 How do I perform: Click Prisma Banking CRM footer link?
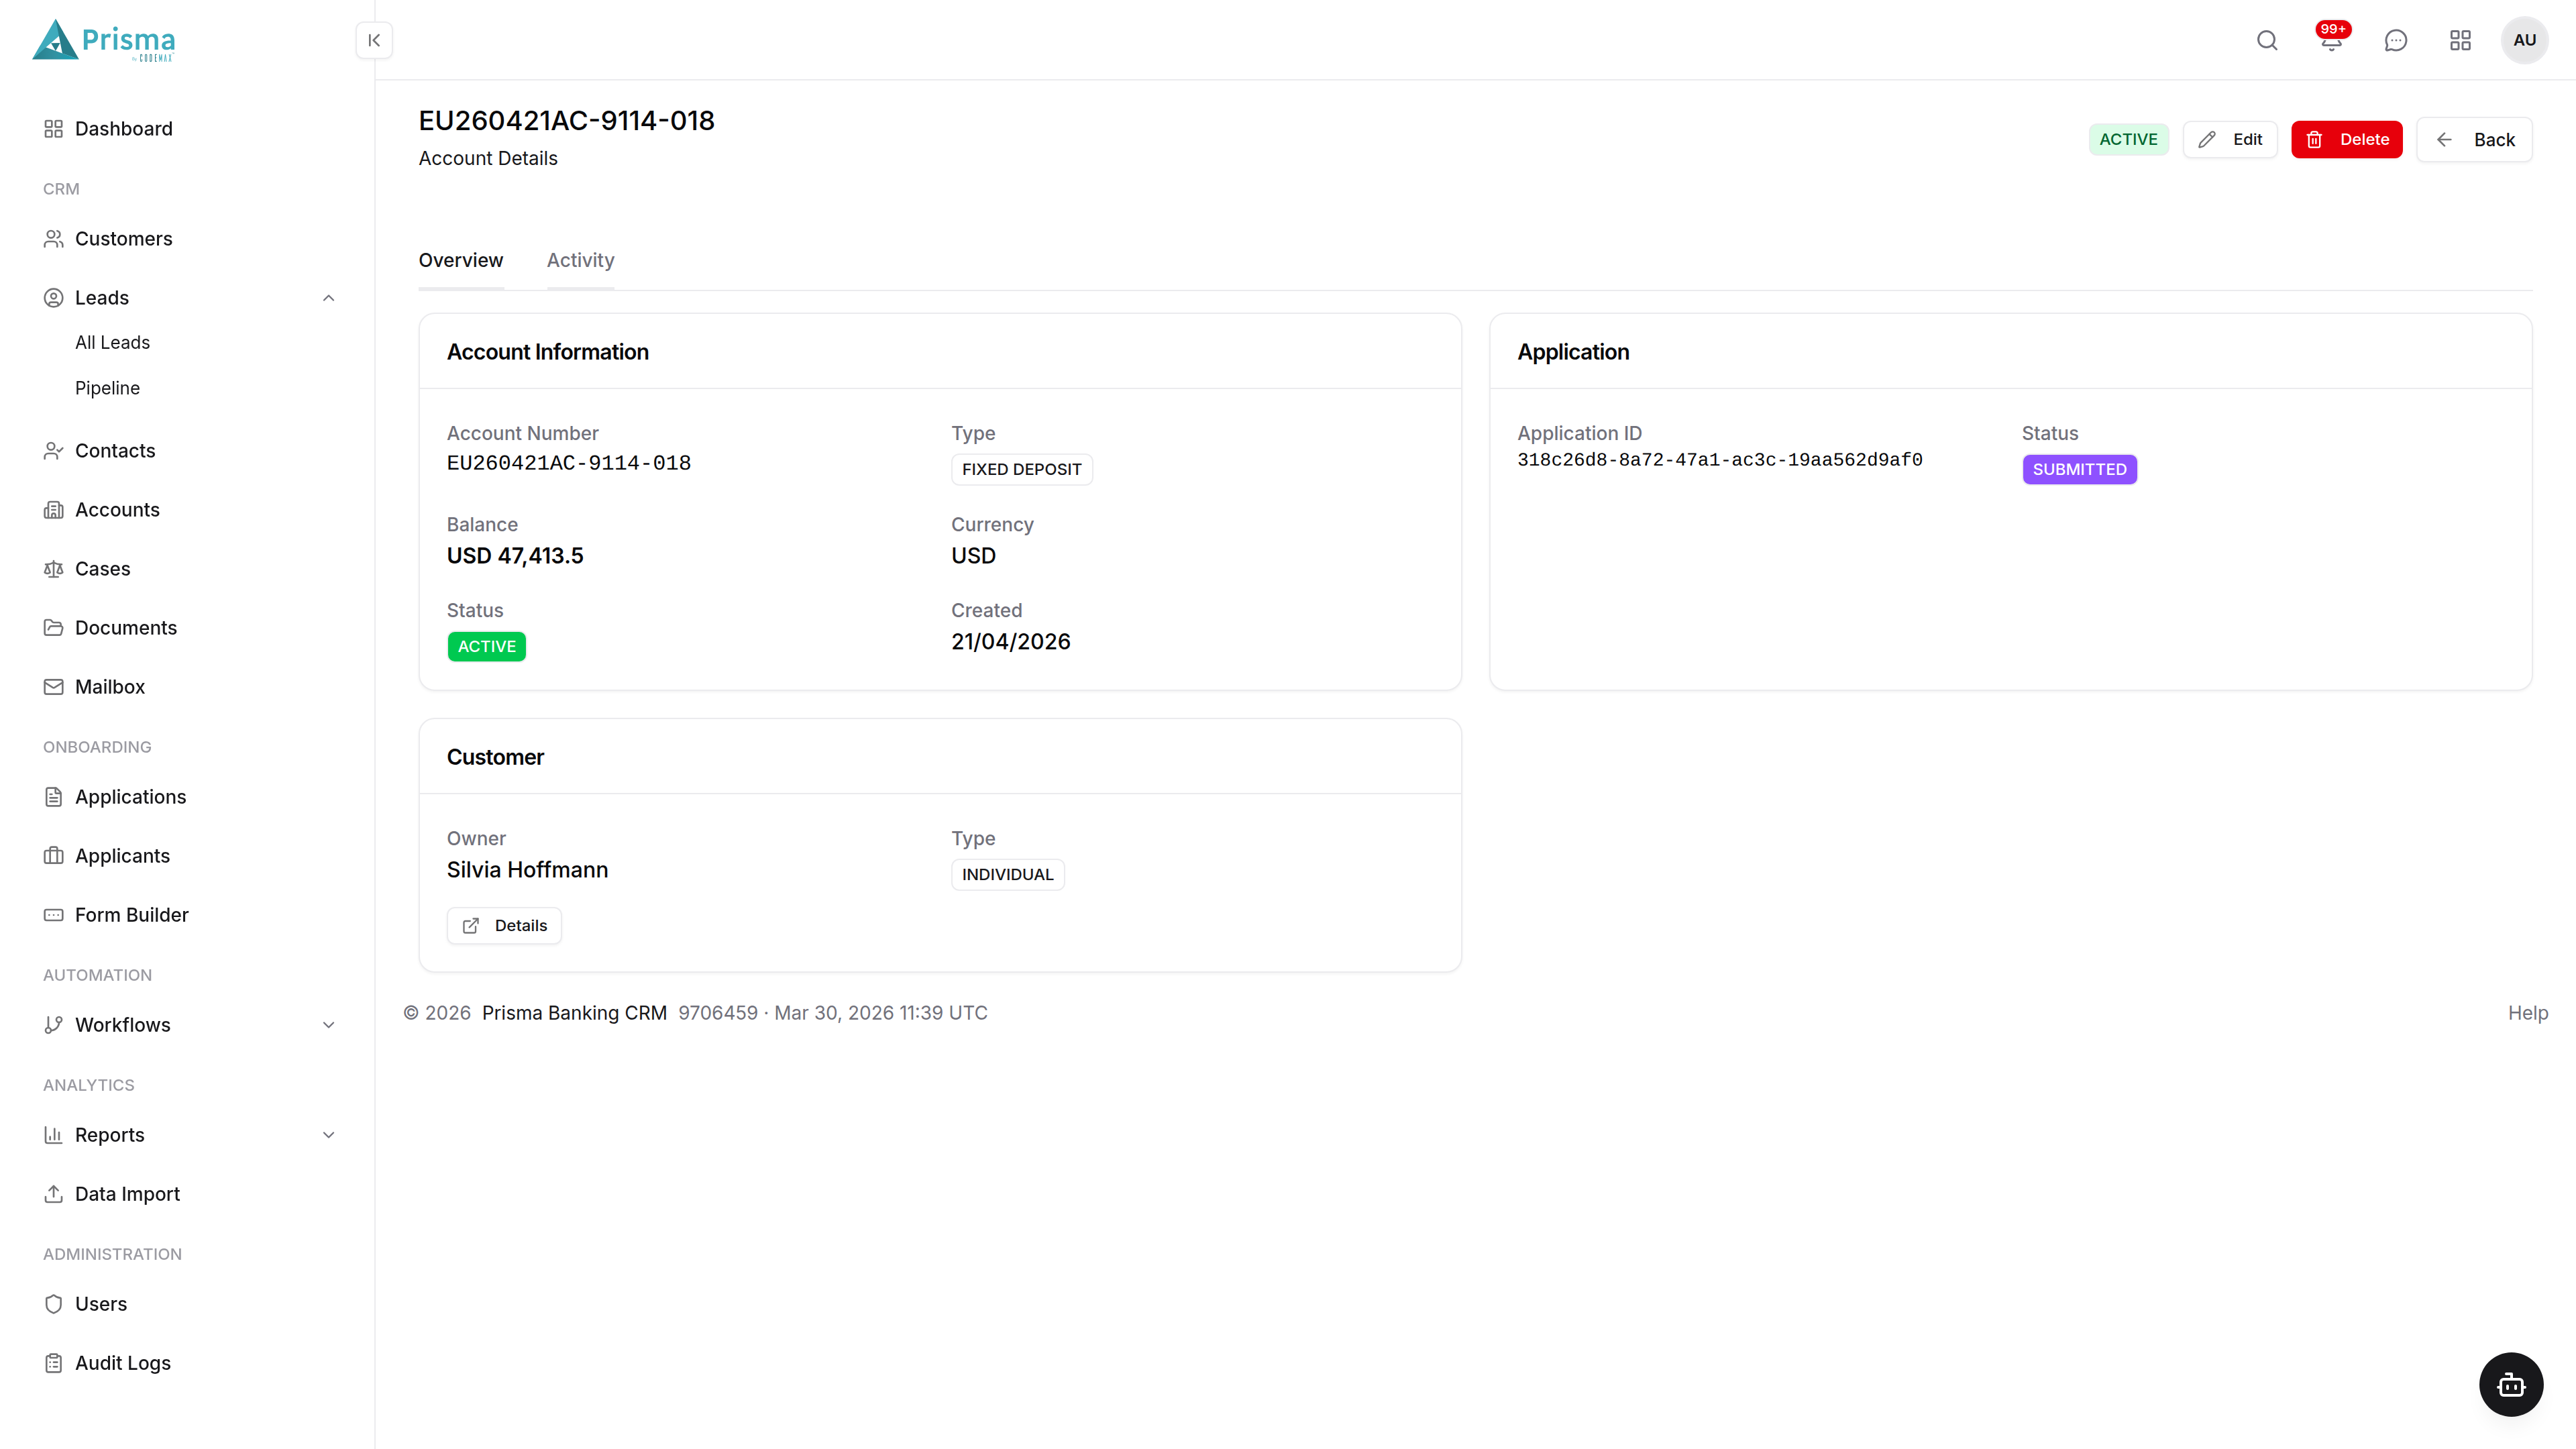574,1013
